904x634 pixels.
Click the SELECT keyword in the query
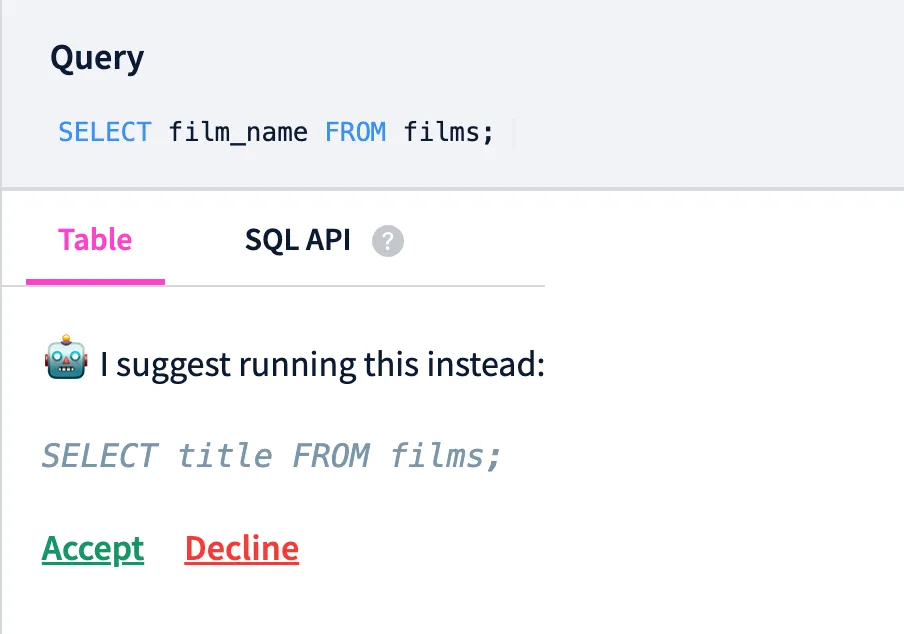click(104, 131)
